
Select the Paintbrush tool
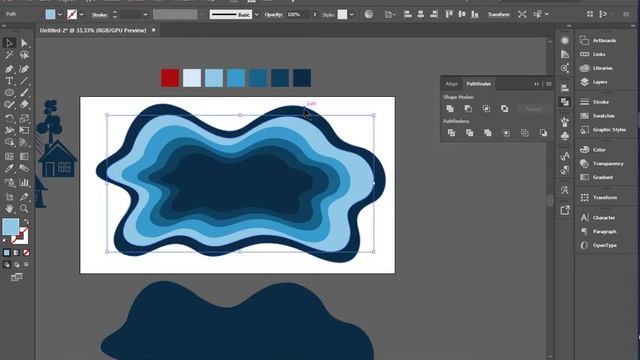click(24, 93)
